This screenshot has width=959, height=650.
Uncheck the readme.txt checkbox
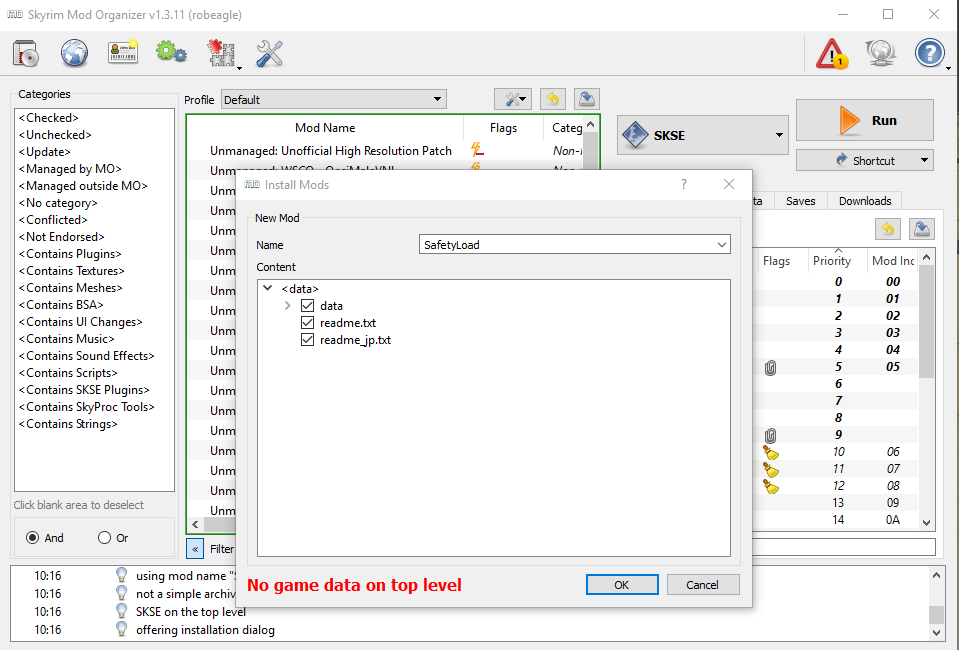pyautogui.click(x=308, y=323)
